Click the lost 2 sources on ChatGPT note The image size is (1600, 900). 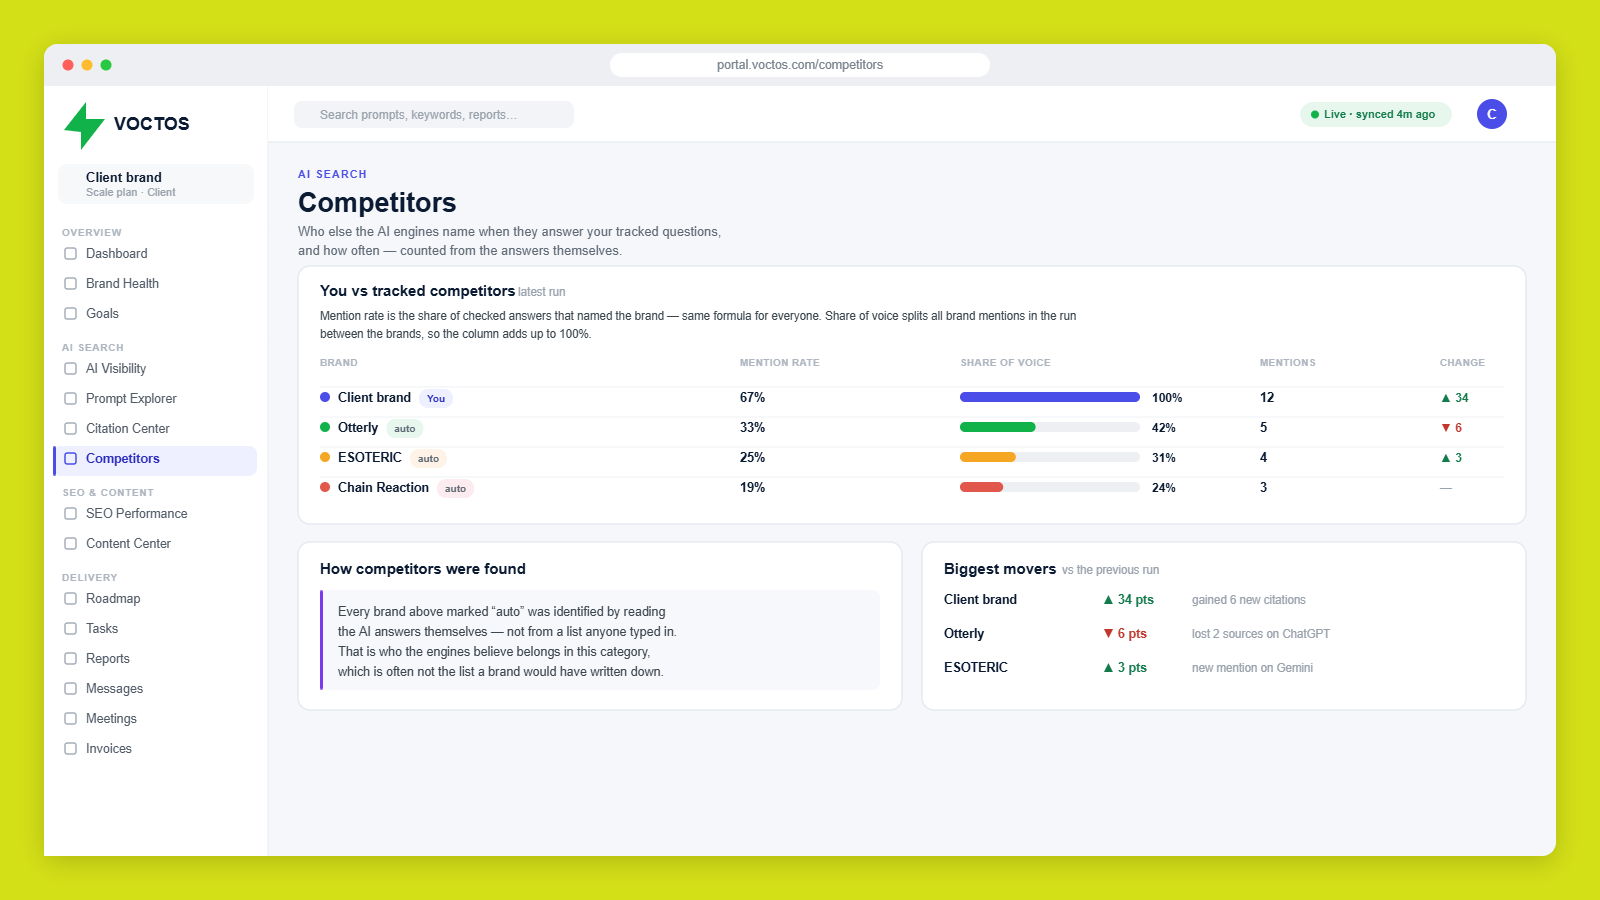(x=1260, y=634)
